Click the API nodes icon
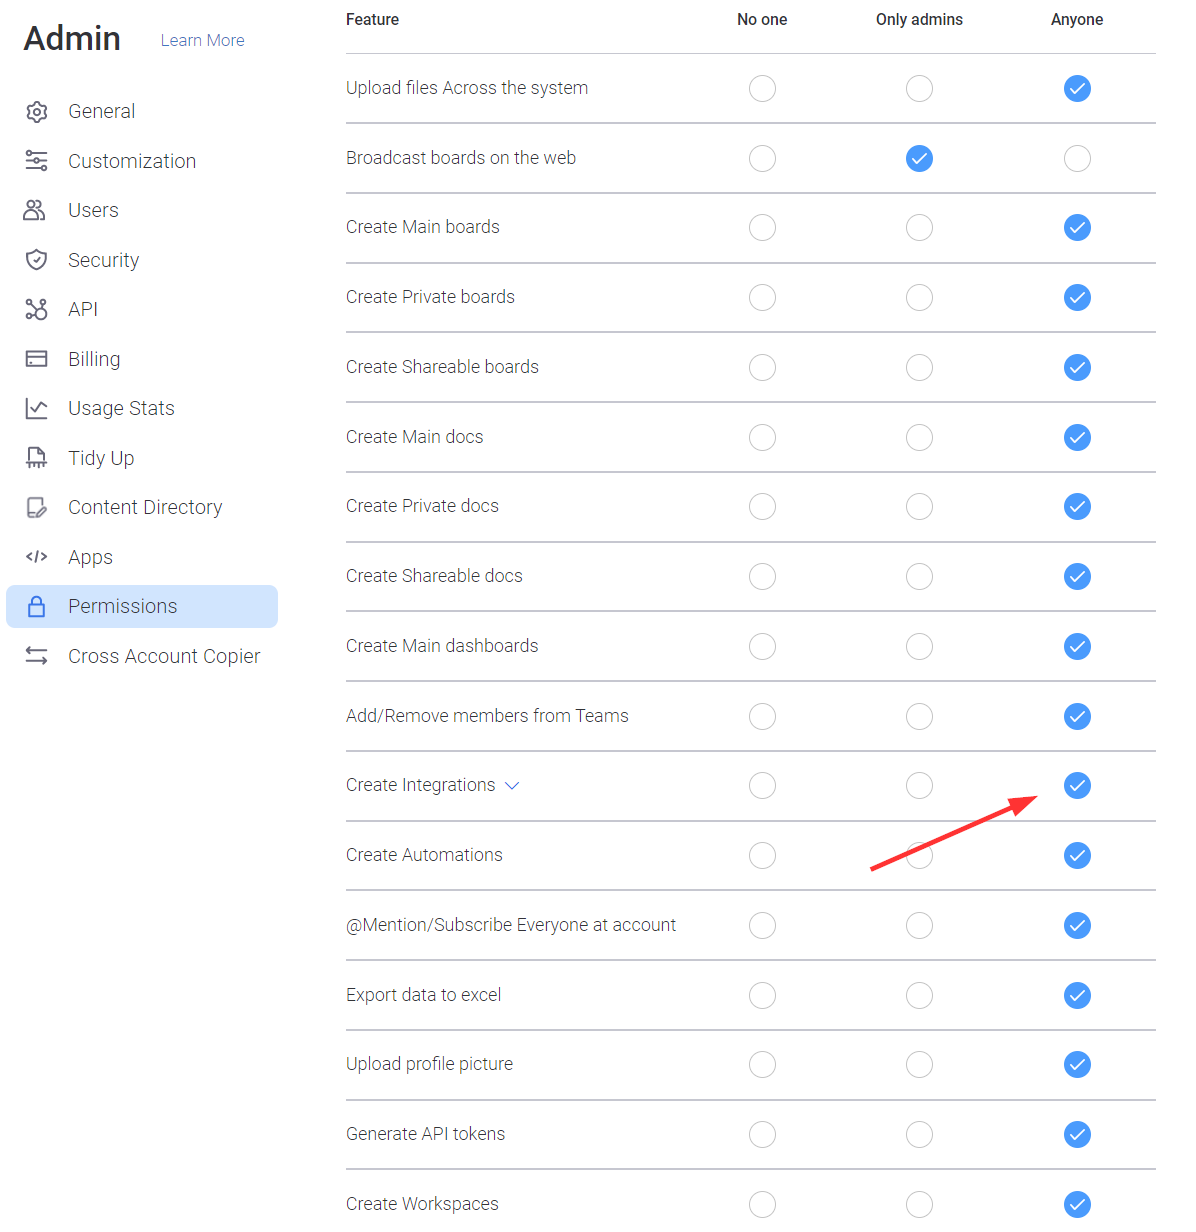Viewport: 1196px width, 1232px height. (37, 310)
